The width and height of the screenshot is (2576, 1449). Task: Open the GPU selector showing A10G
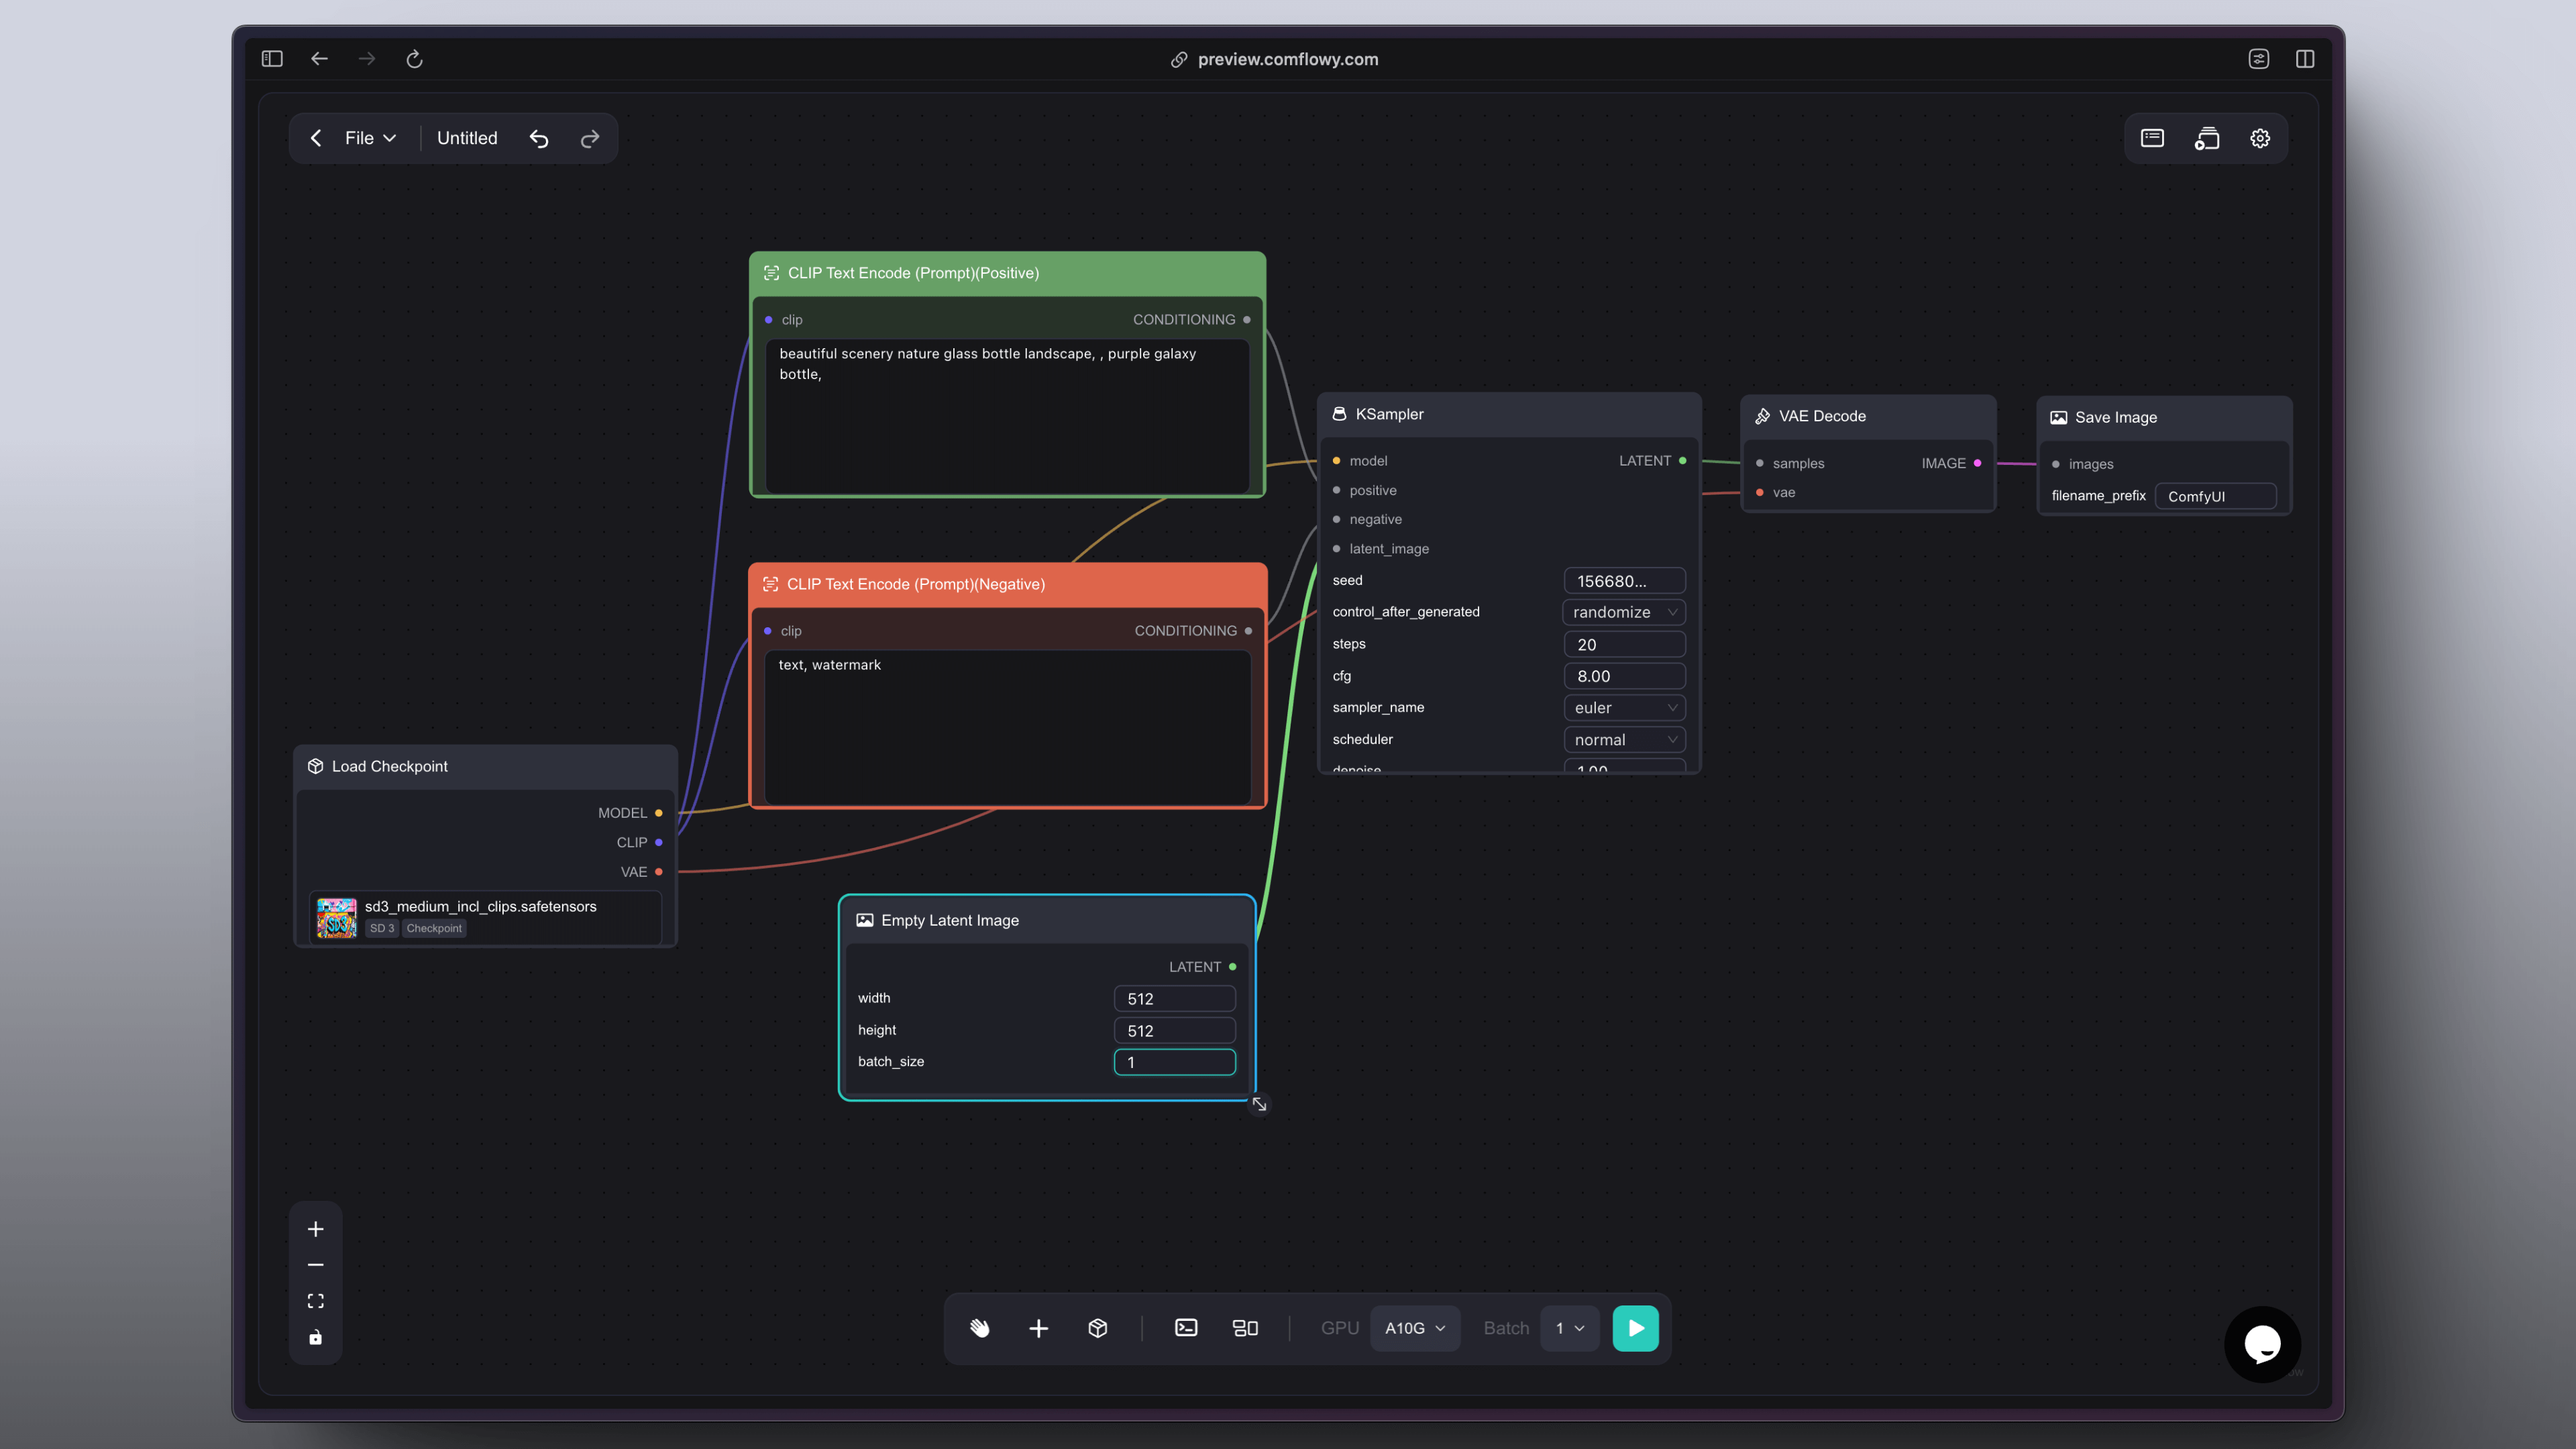coord(1414,1328)
